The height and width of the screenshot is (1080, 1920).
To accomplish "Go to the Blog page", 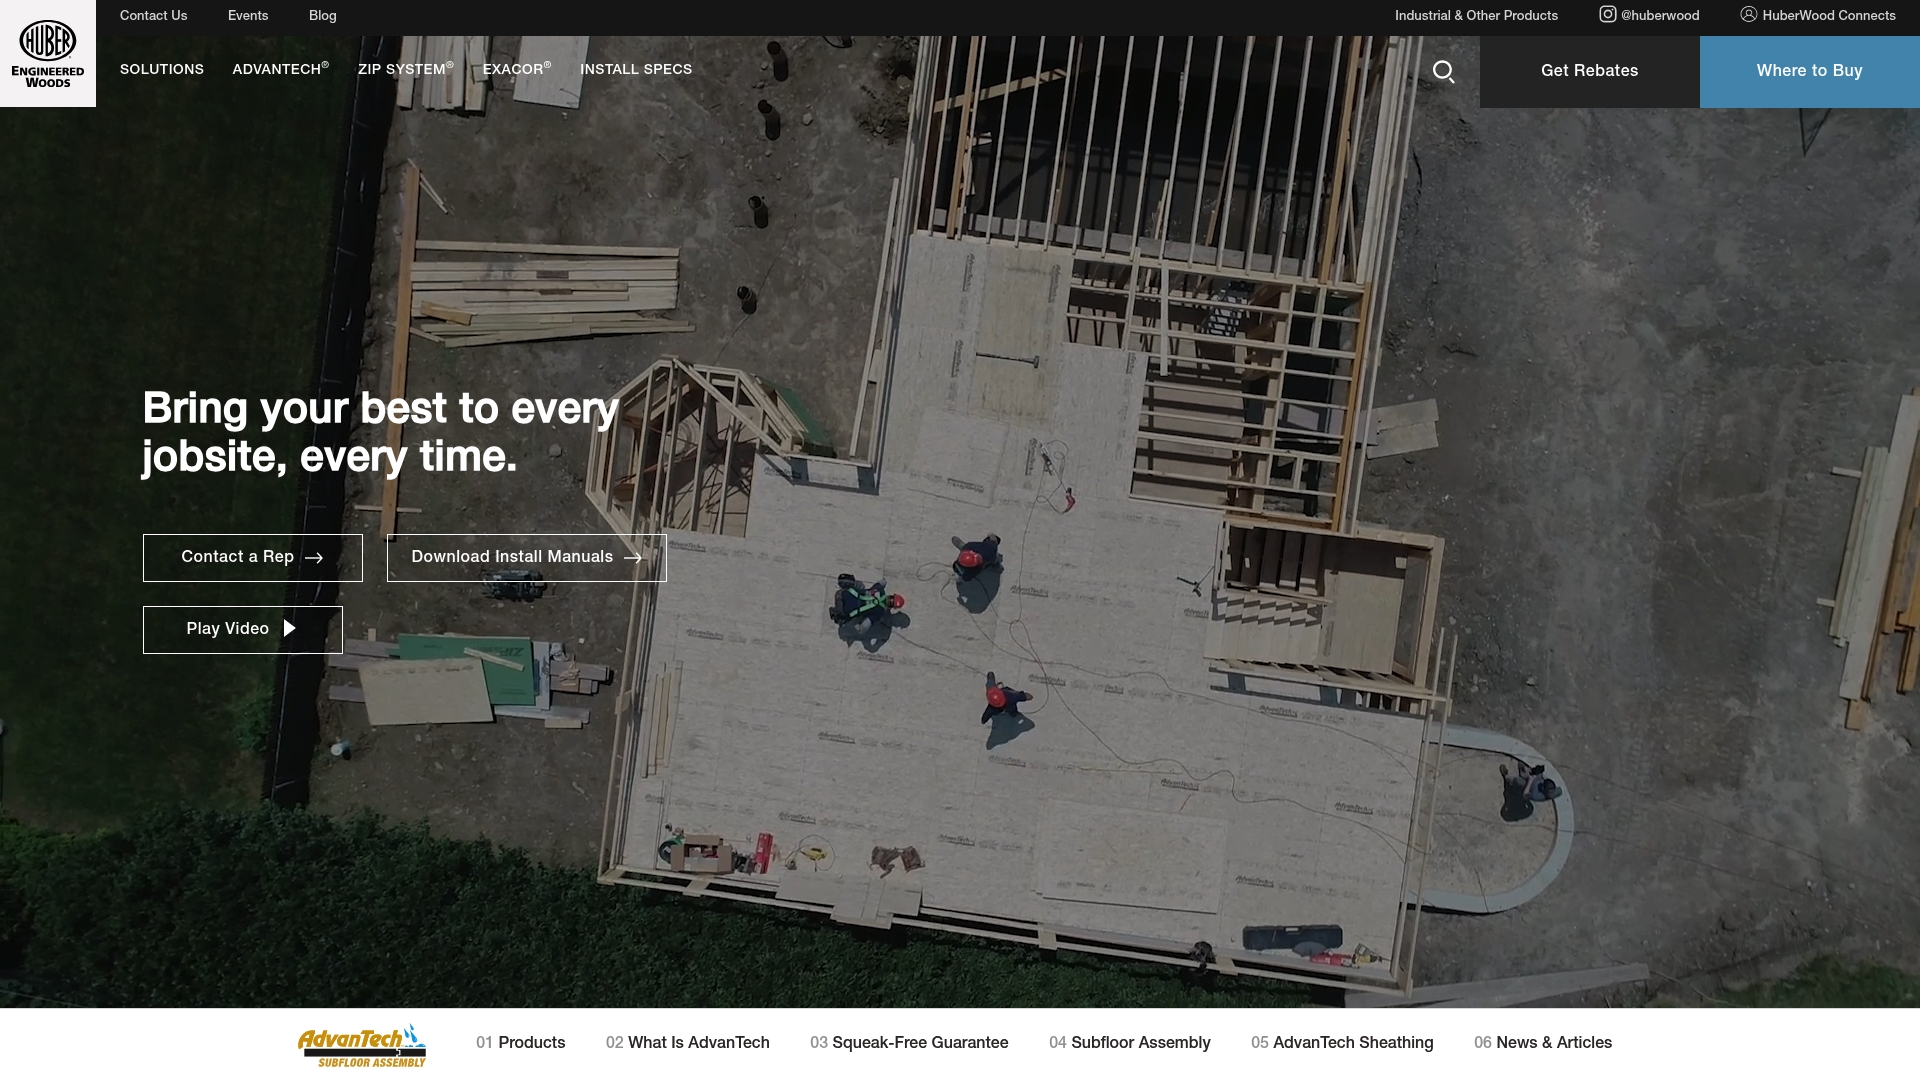I will pos(323,15).
